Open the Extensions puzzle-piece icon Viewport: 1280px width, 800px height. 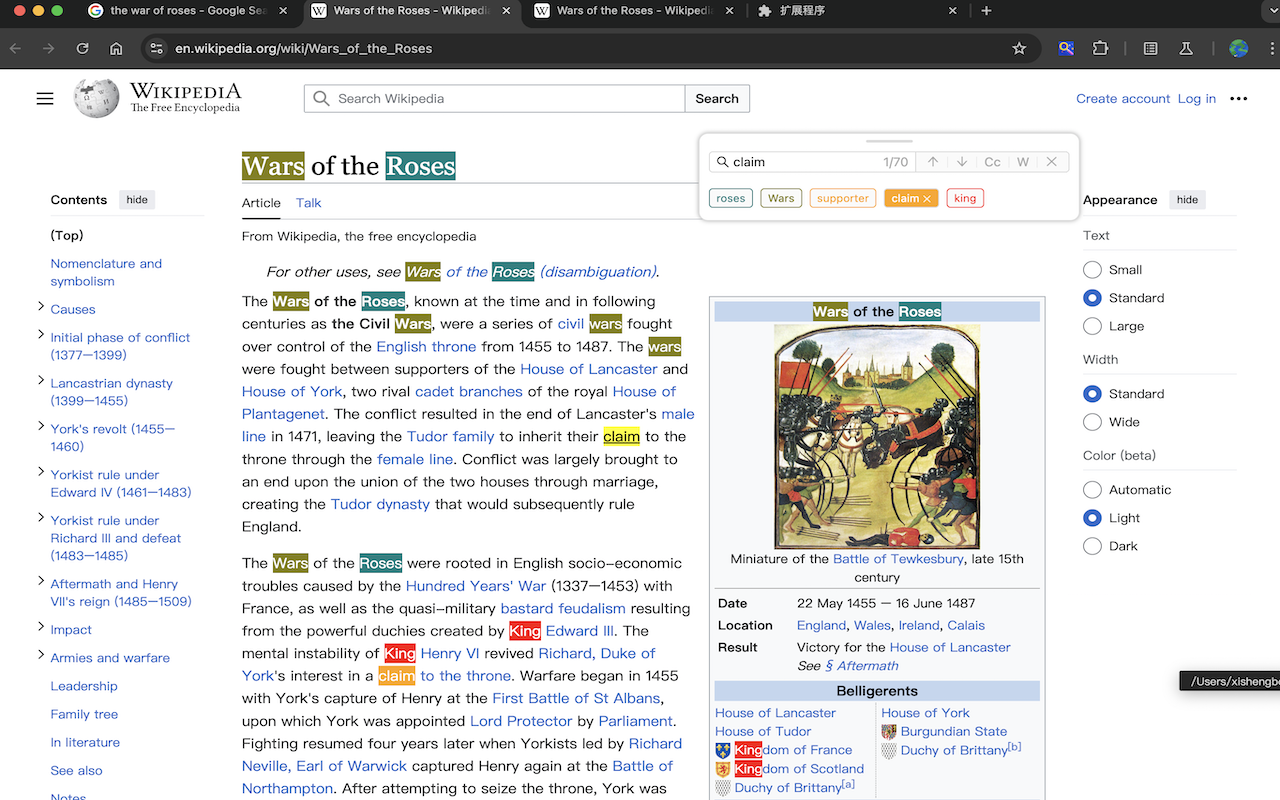(x=1101, y=48)
